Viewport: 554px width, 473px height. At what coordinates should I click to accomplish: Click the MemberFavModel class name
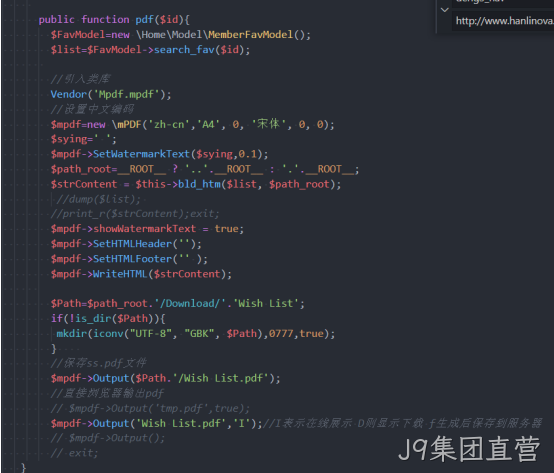coord(250,35)
